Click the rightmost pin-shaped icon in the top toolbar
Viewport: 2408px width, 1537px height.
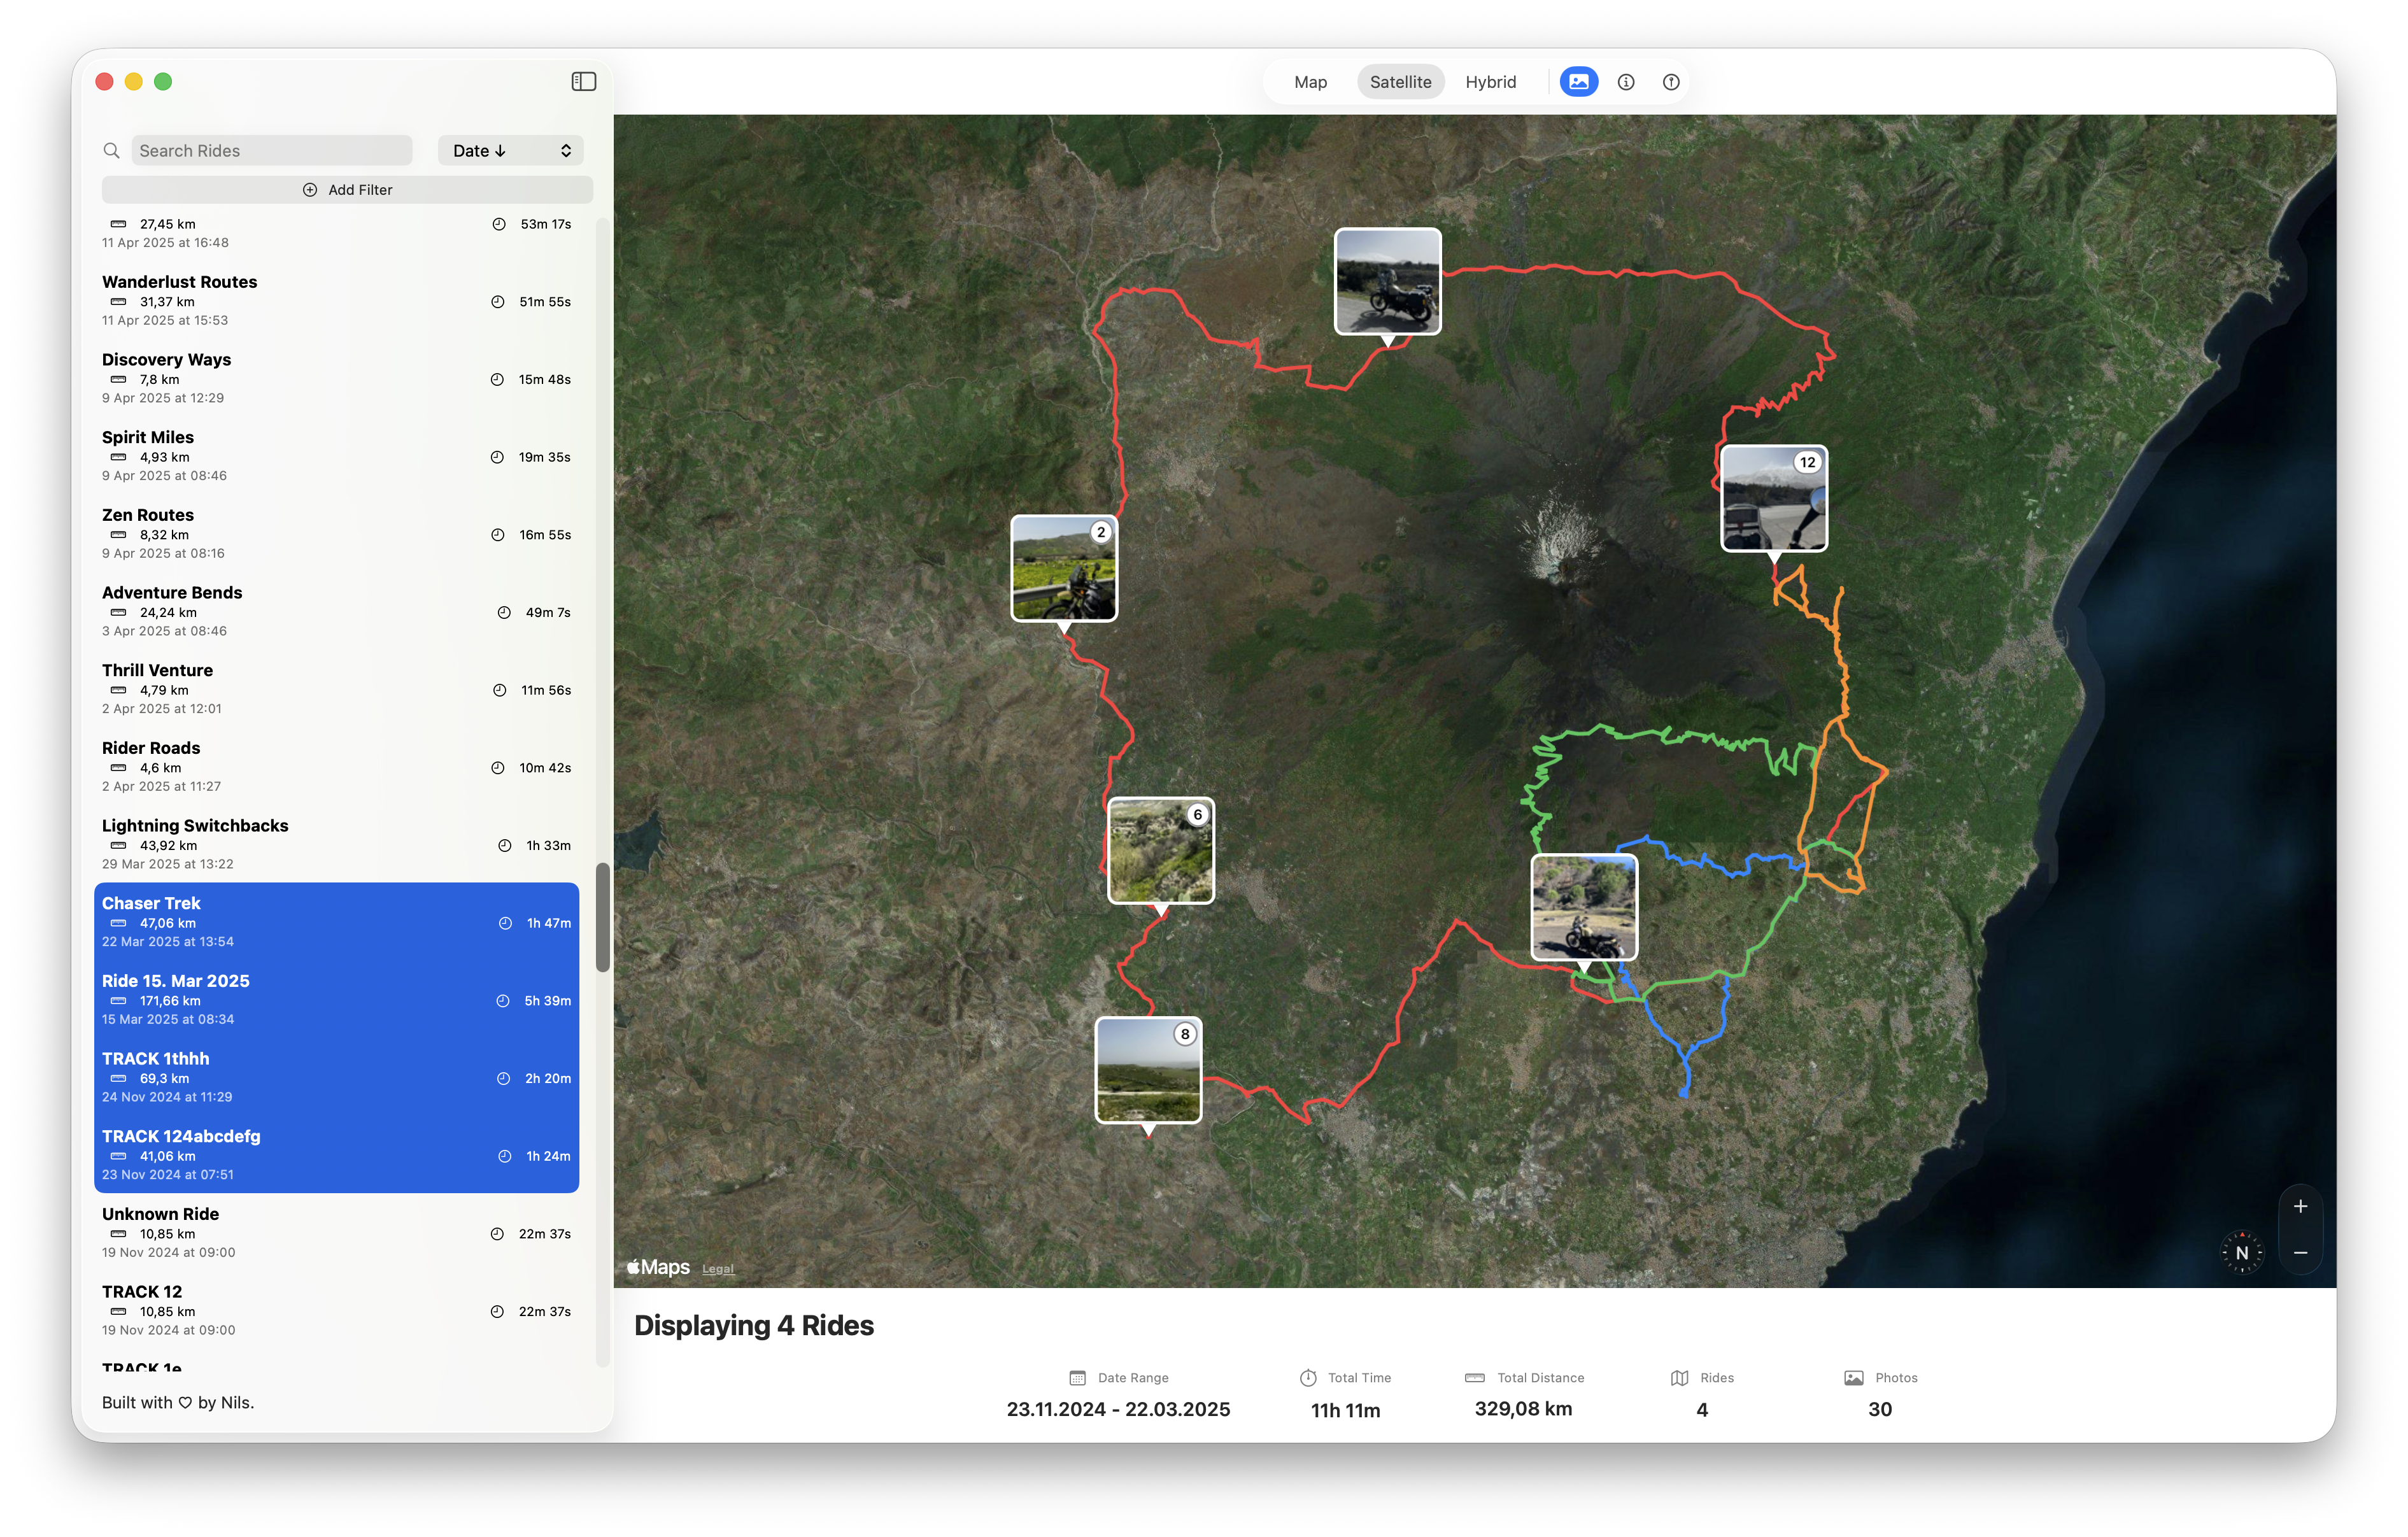tap(1670, 82)
